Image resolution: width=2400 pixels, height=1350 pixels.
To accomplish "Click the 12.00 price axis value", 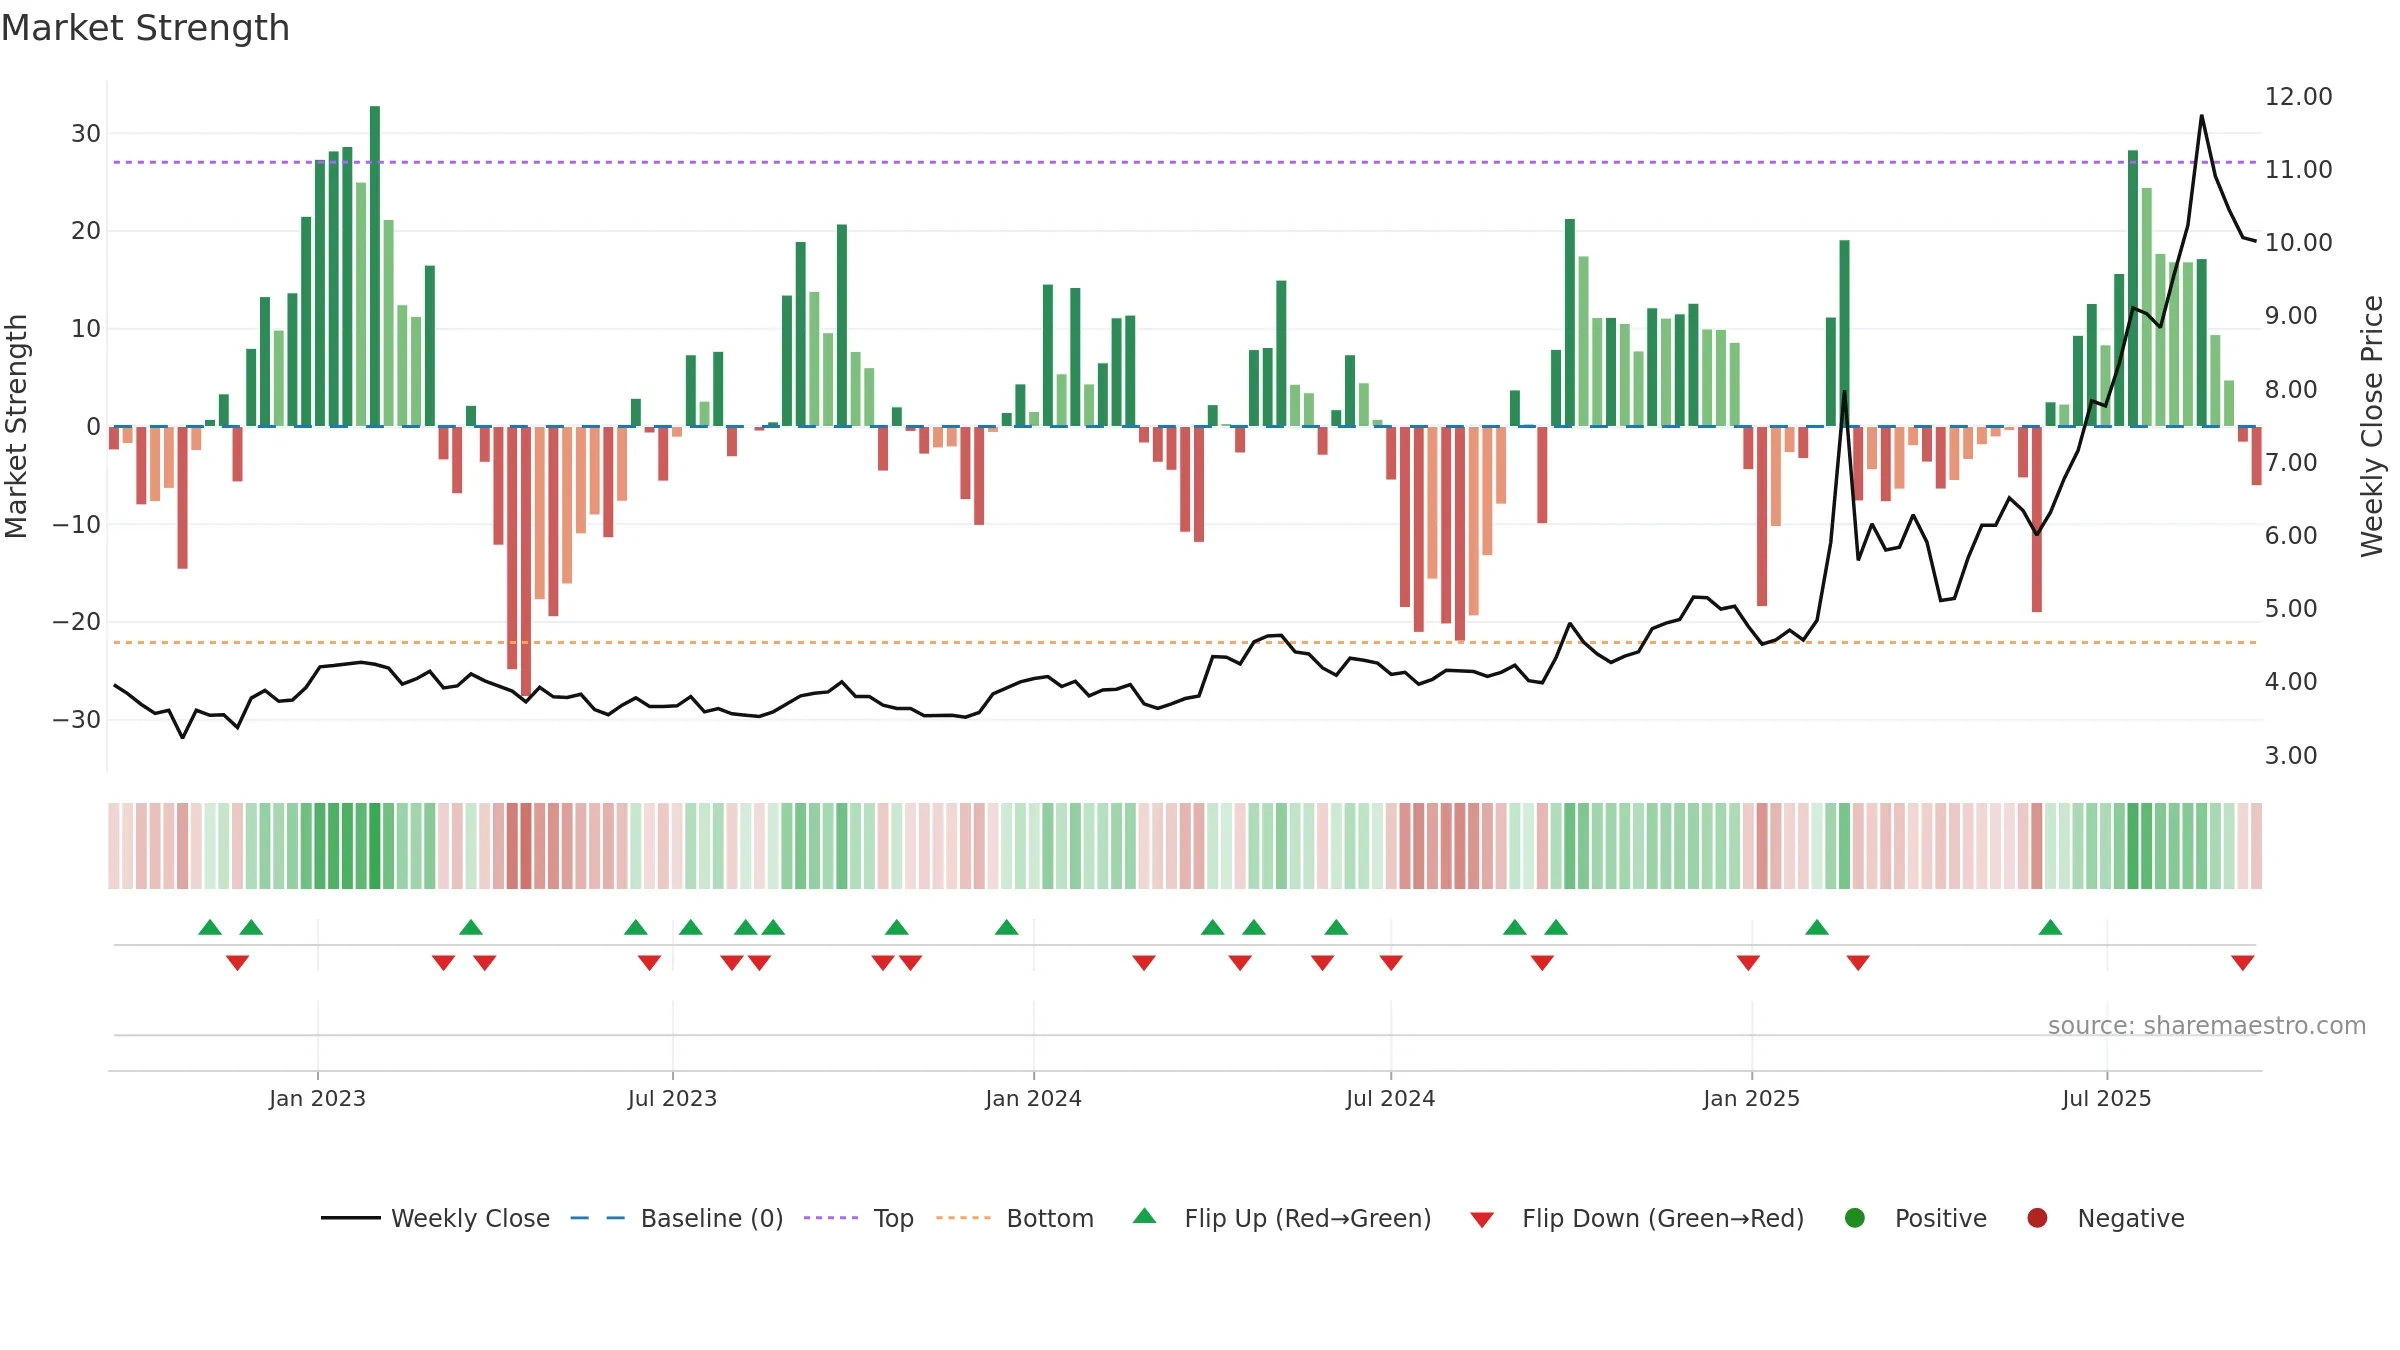I will tap(2298, 96).
